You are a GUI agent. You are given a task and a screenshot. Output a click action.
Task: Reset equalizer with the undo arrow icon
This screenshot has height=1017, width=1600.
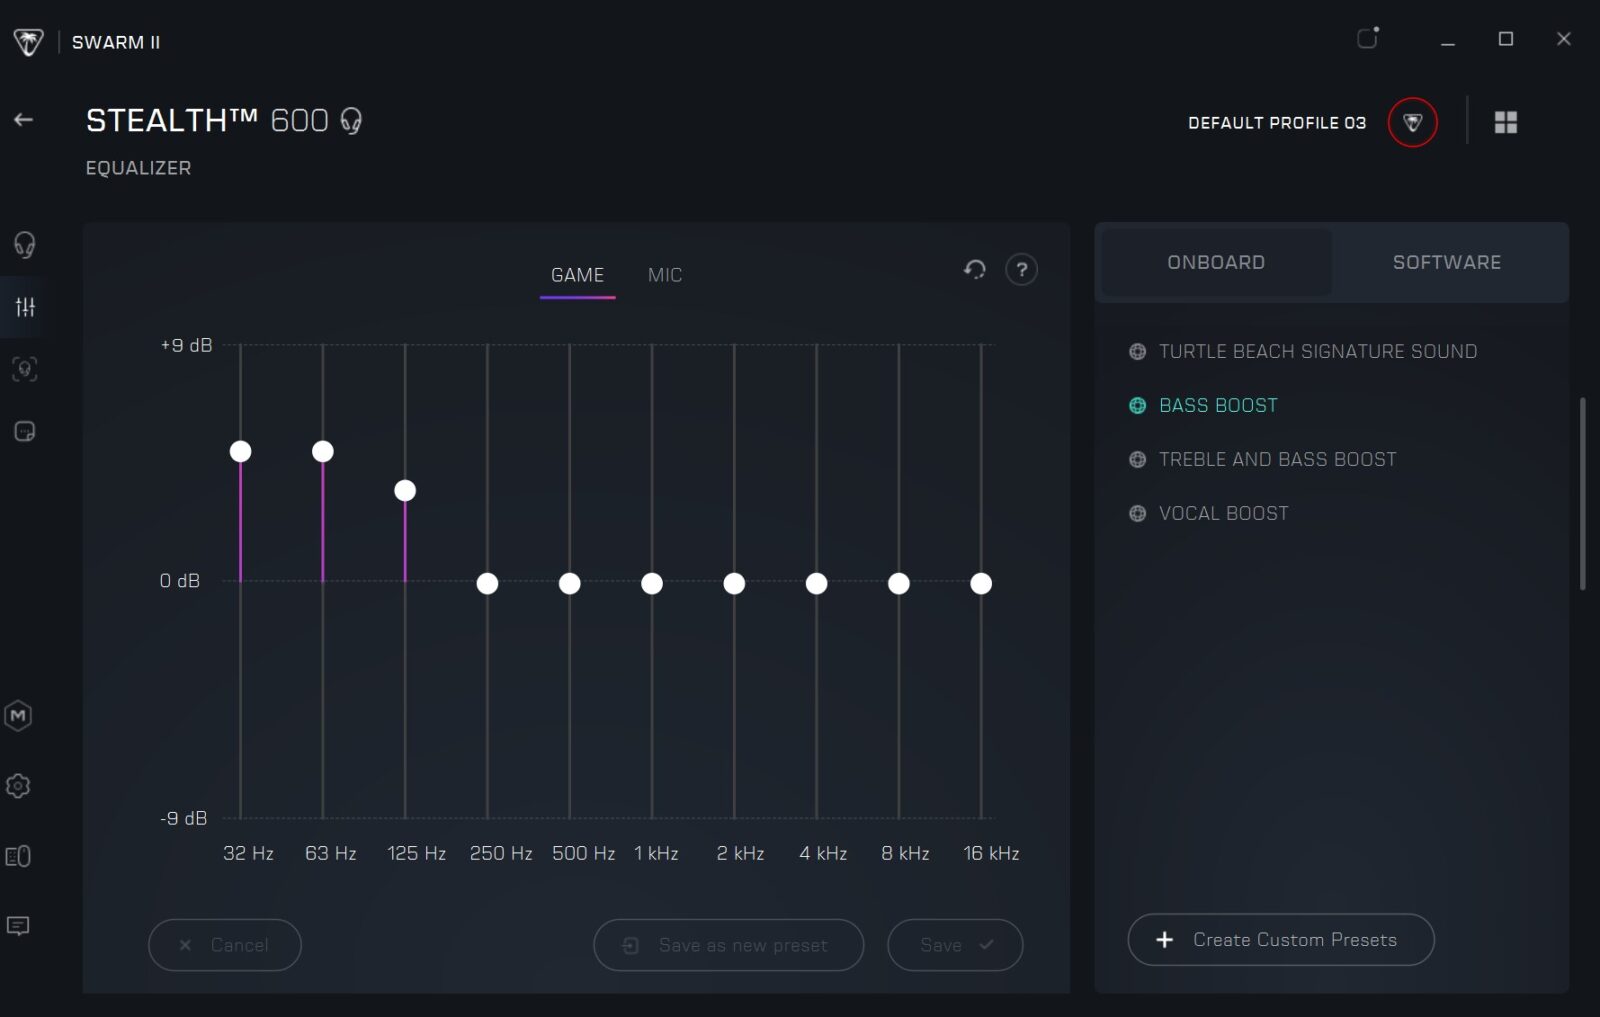point(974,269)
